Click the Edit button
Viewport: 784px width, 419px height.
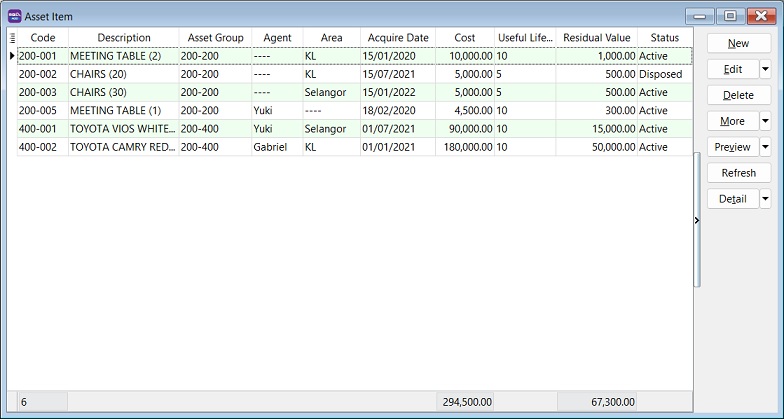pos(732,69)
